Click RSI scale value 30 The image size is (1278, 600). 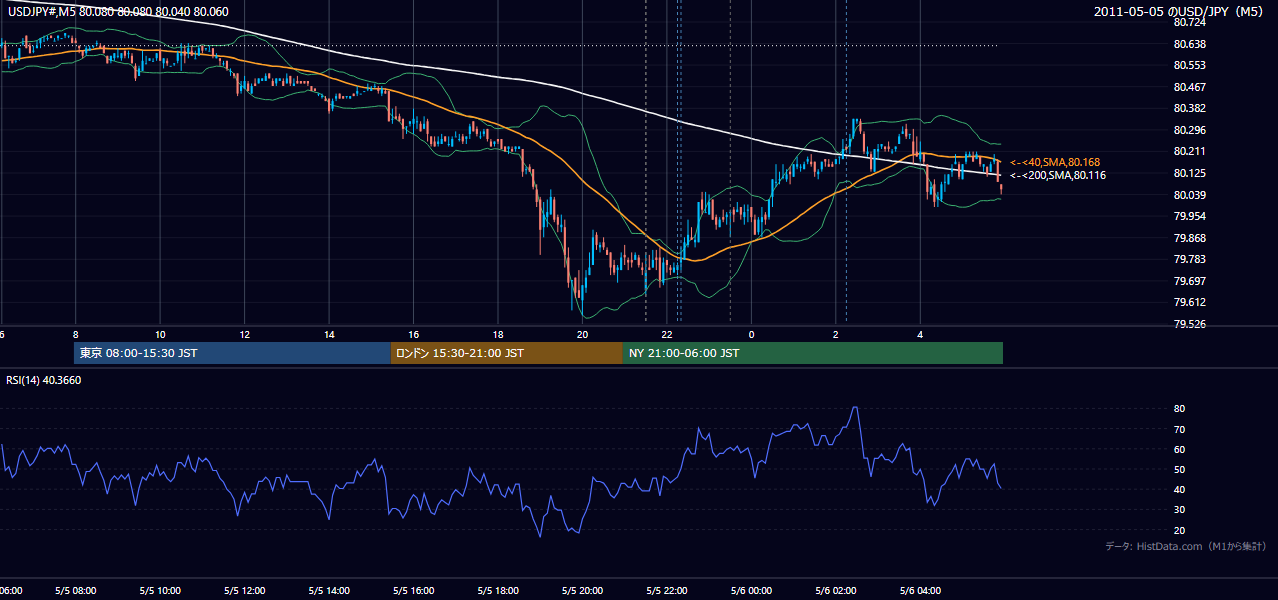pyautogui.click(x=1179, y=510)
